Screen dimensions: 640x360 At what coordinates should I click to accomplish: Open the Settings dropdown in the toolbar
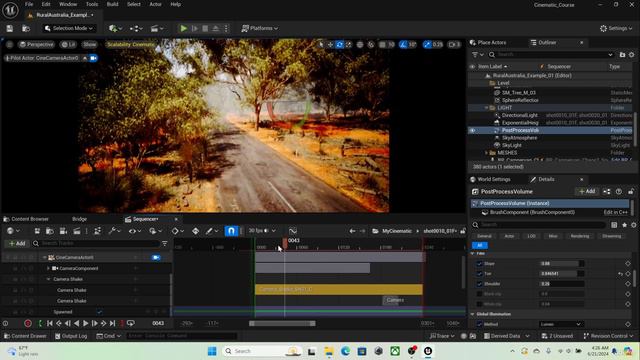616,28
